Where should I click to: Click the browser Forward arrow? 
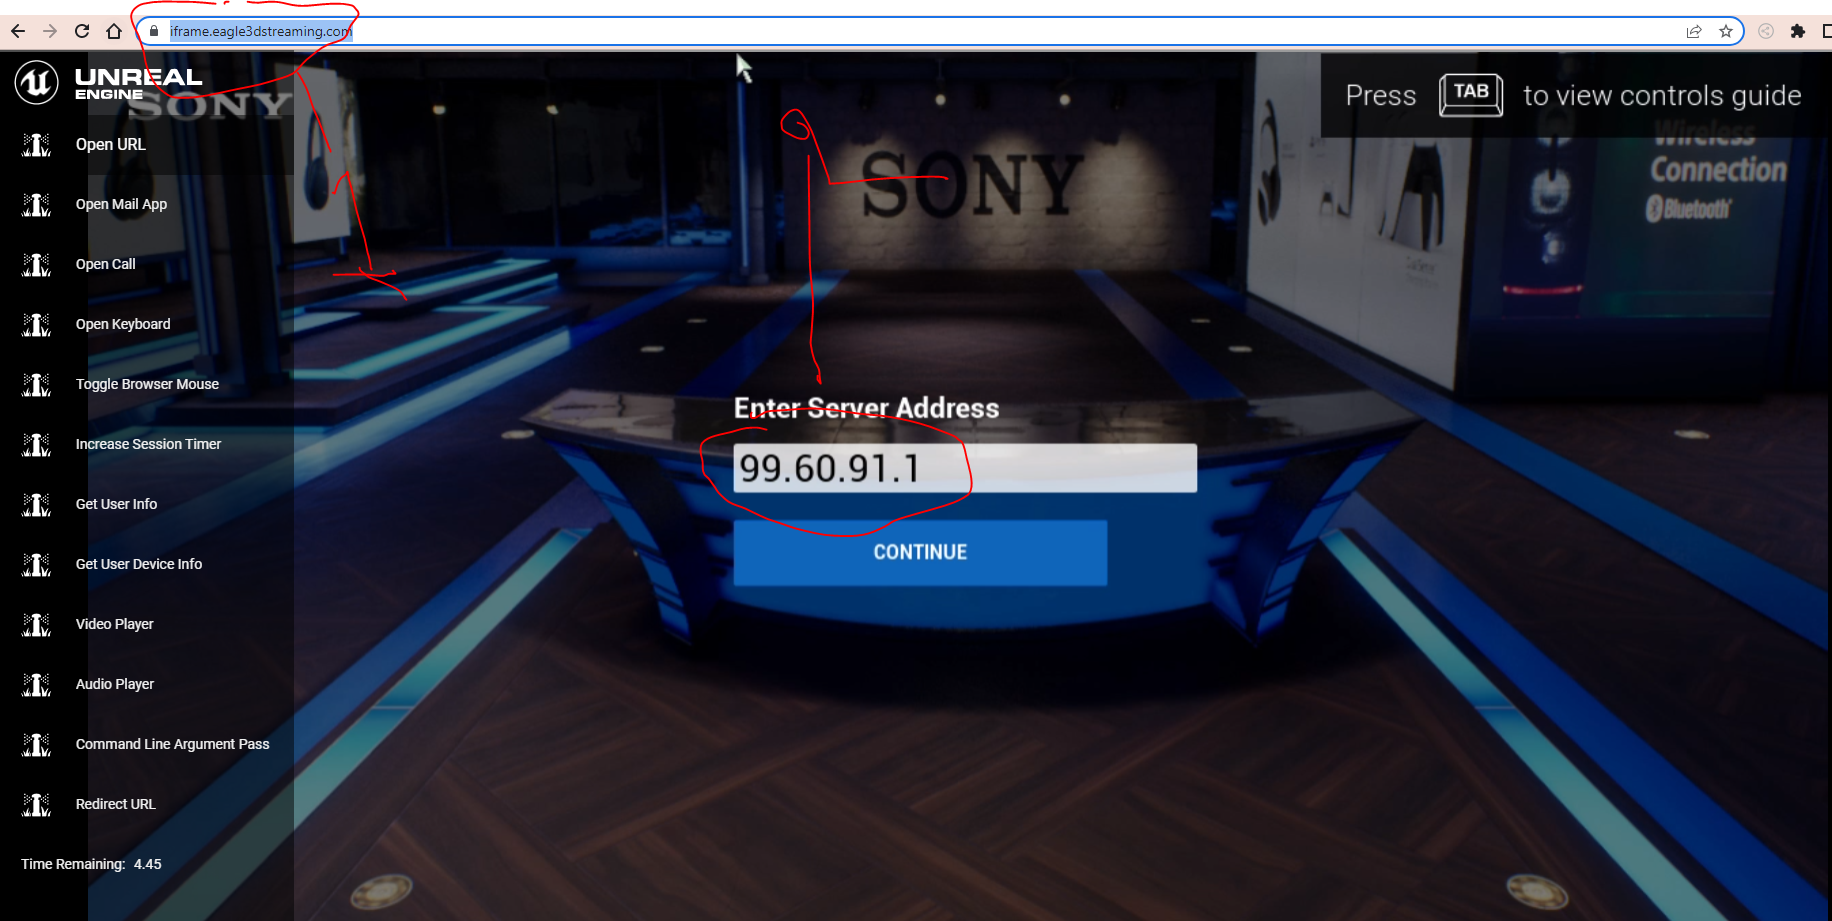point(50,31)
